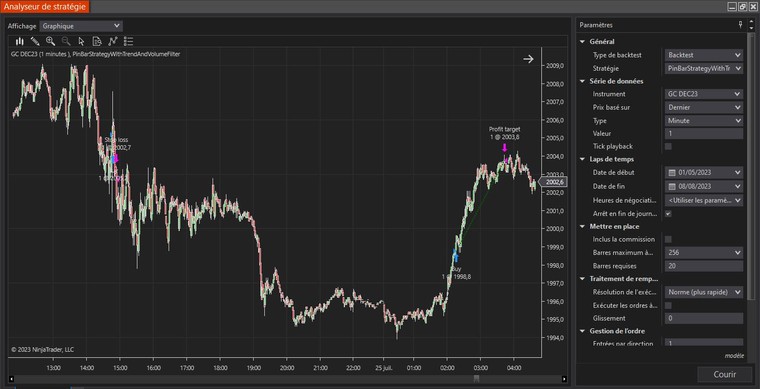This screenshot has width=760, height=389.
Task: Click the zoom in magnifier icon
Action: click(x=50, y=41)
